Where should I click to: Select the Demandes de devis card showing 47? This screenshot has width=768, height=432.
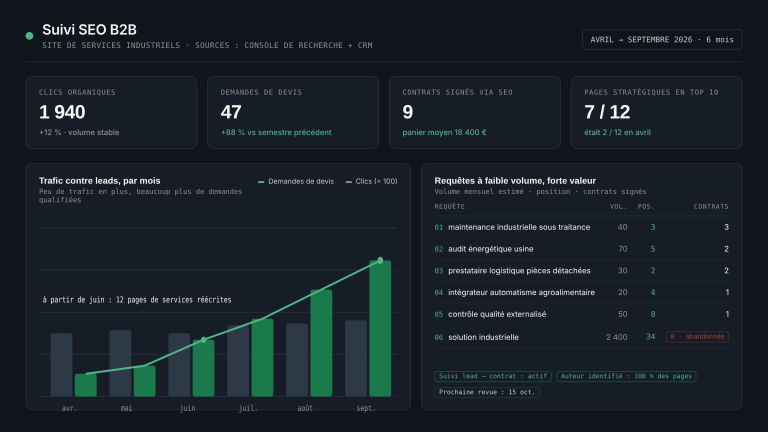point(293,112)
